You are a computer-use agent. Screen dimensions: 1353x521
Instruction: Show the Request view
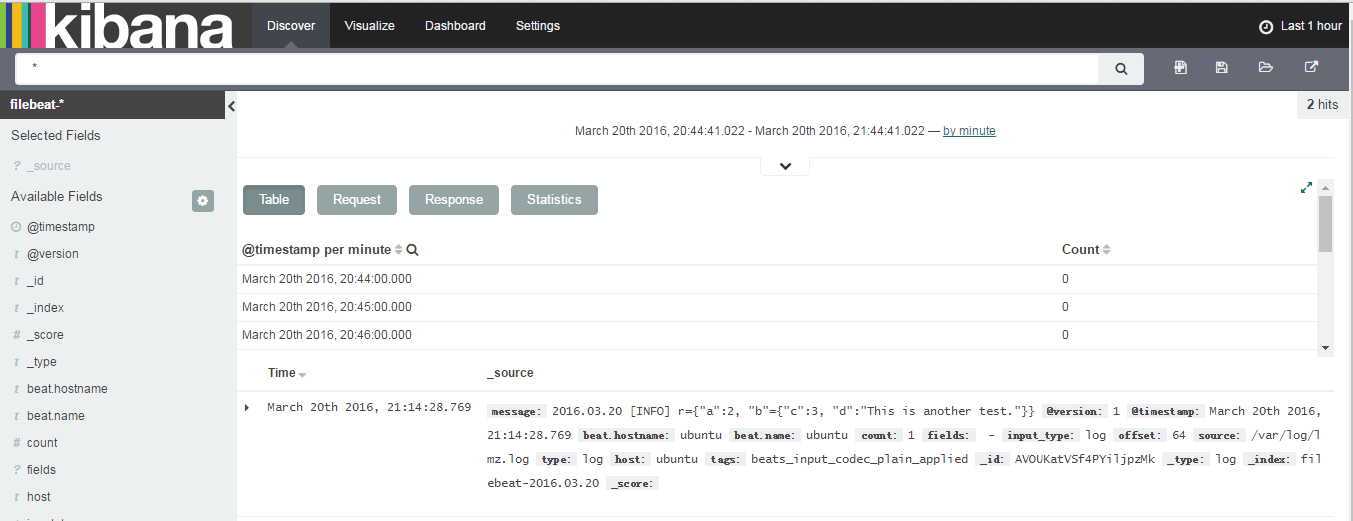(x=357, y=200)
